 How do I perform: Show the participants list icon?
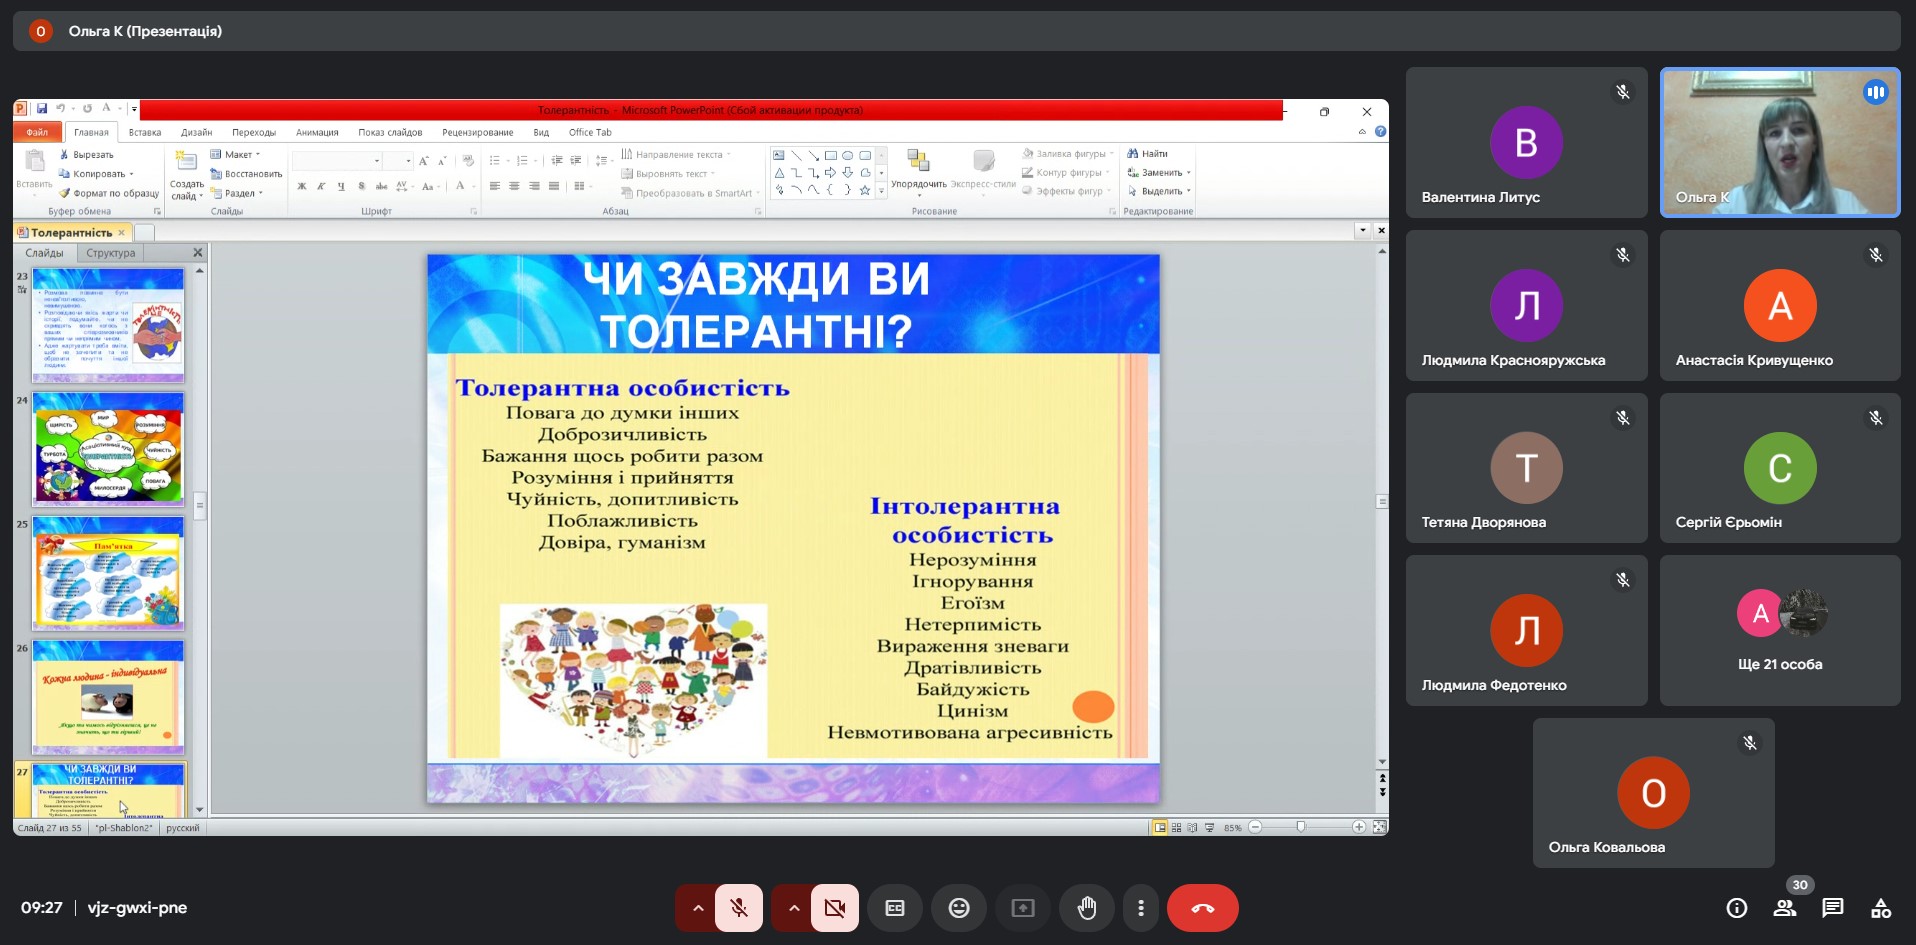click(x=1784, y=908)
